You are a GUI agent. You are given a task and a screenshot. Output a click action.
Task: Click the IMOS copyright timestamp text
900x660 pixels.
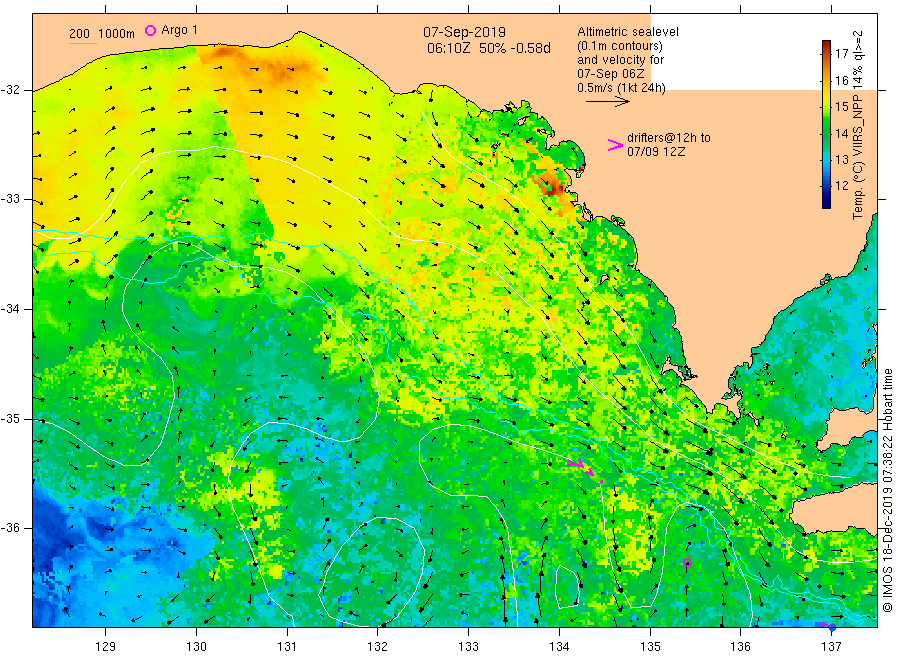coord(887,490)
